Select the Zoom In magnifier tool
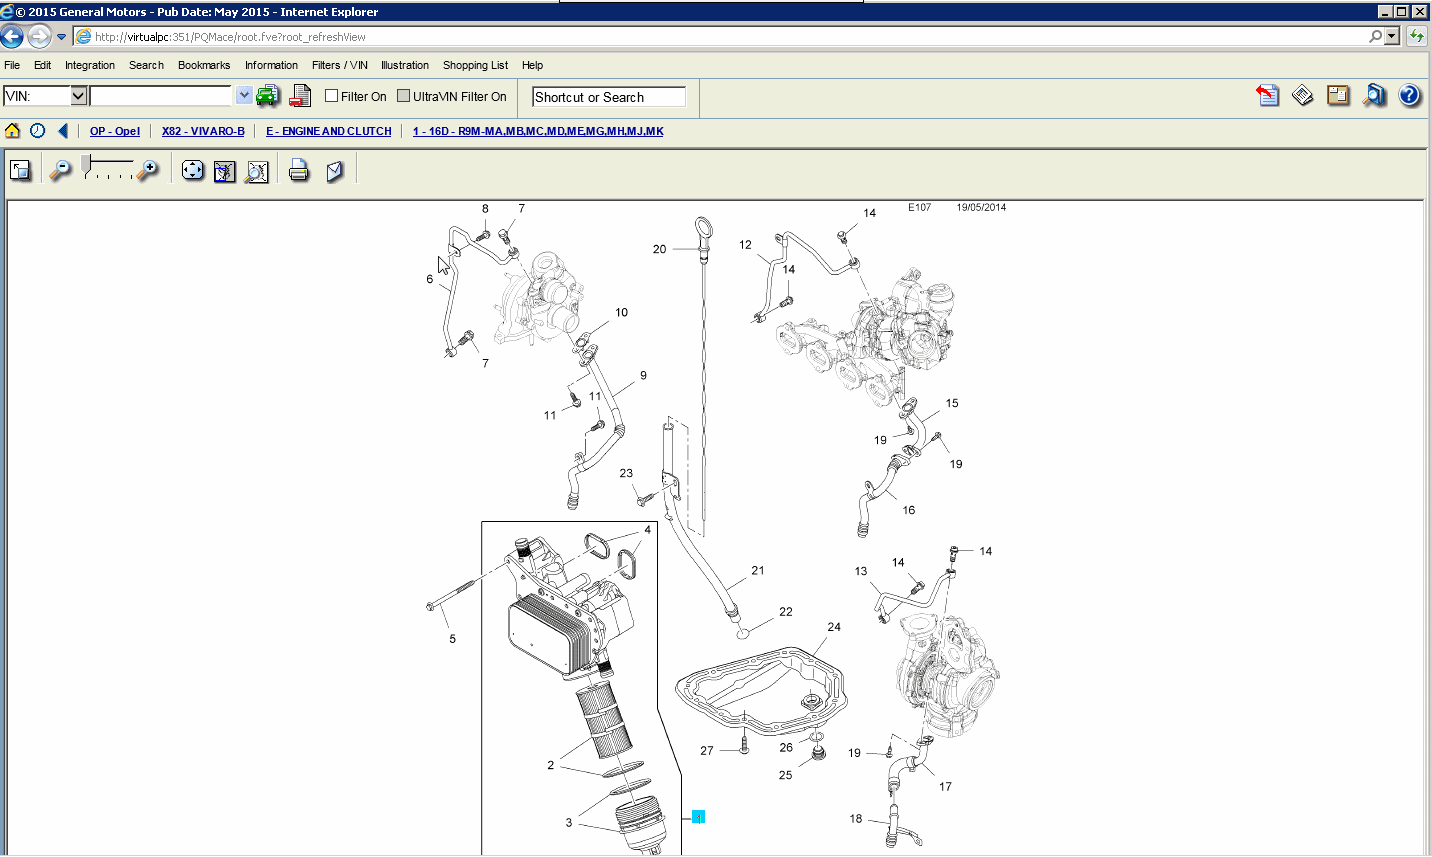Image resolution: width=1432 pixels, height=858 pixels. point(147,171)
